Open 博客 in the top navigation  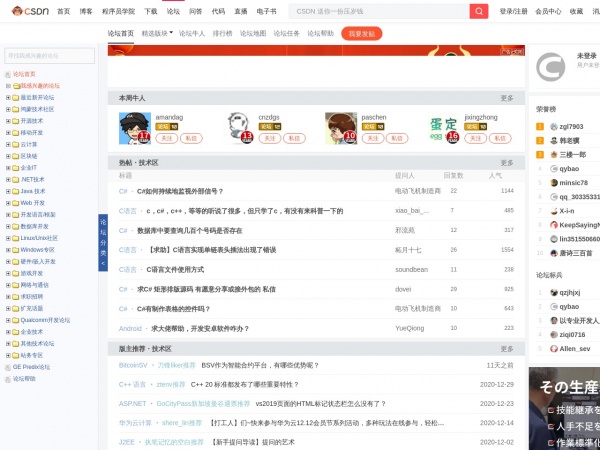86,11
